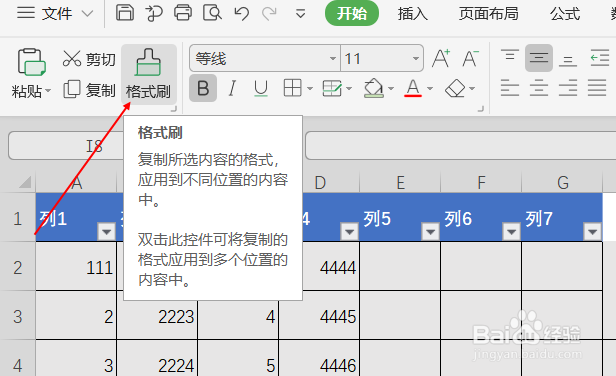Set top vertical alignment

[510, 55]
